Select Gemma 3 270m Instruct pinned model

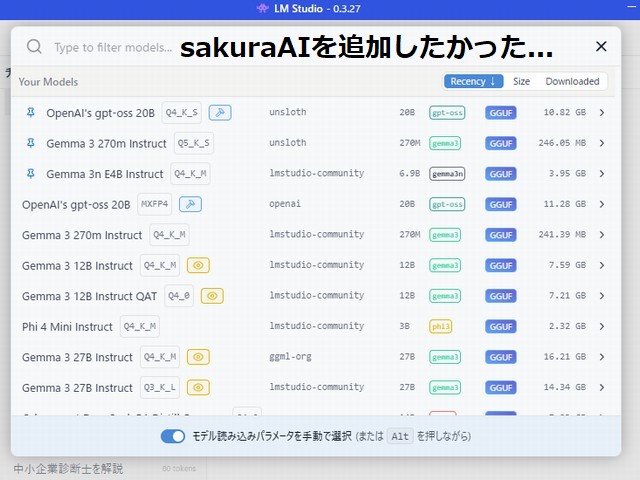click(106, 144)
